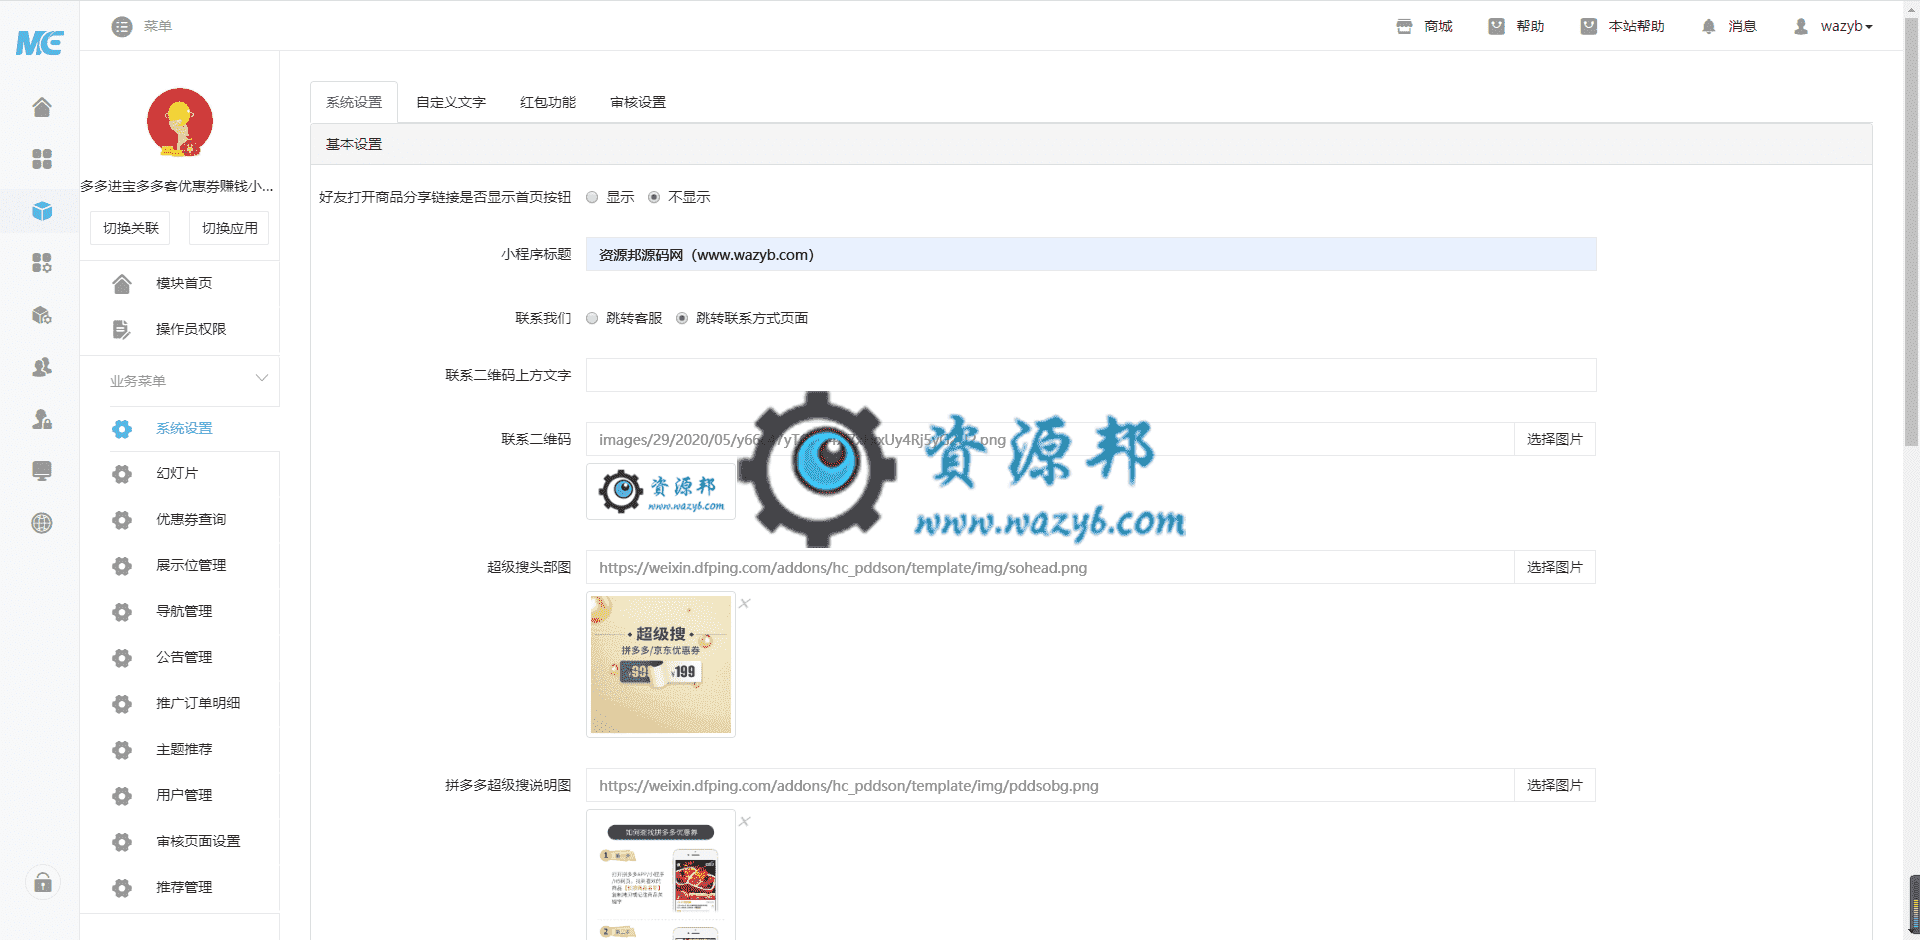
Task: Click 选择图片 for 拼多多超级搜说明图
Action: click(1555, 786)
